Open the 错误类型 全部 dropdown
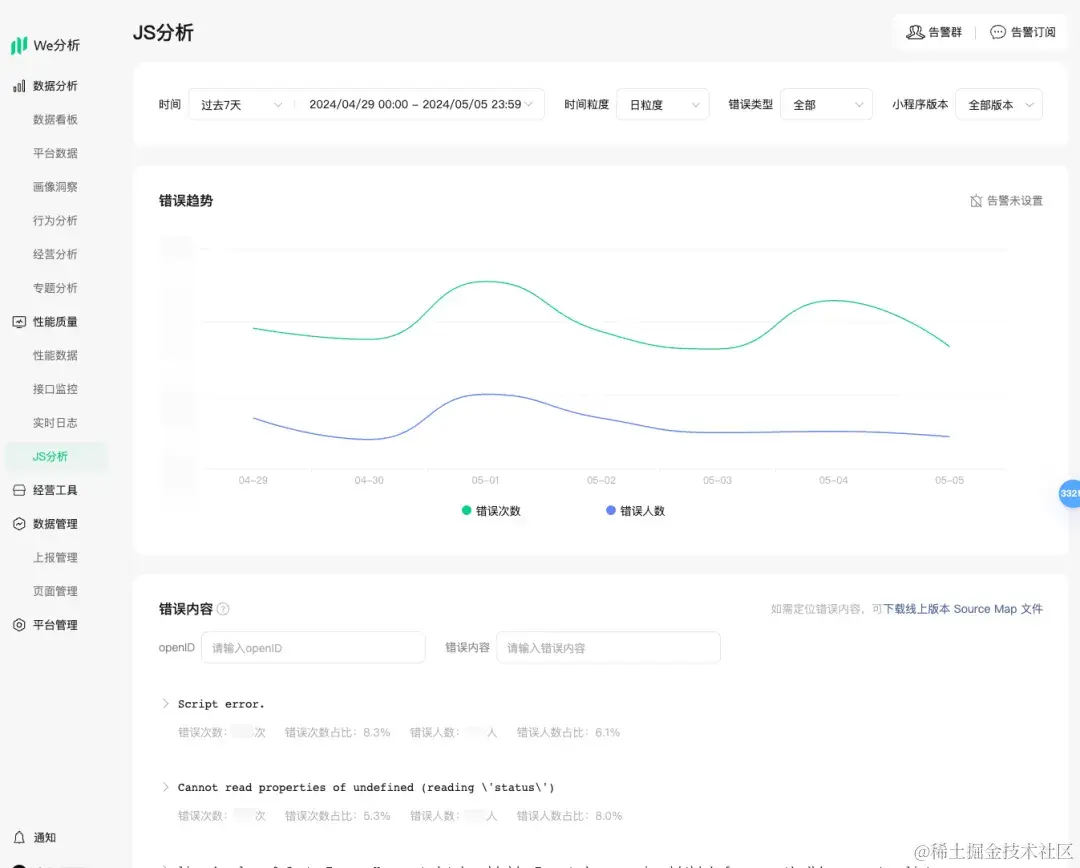Viewport: 1080px width, 868px height. [x=826, y=105]
